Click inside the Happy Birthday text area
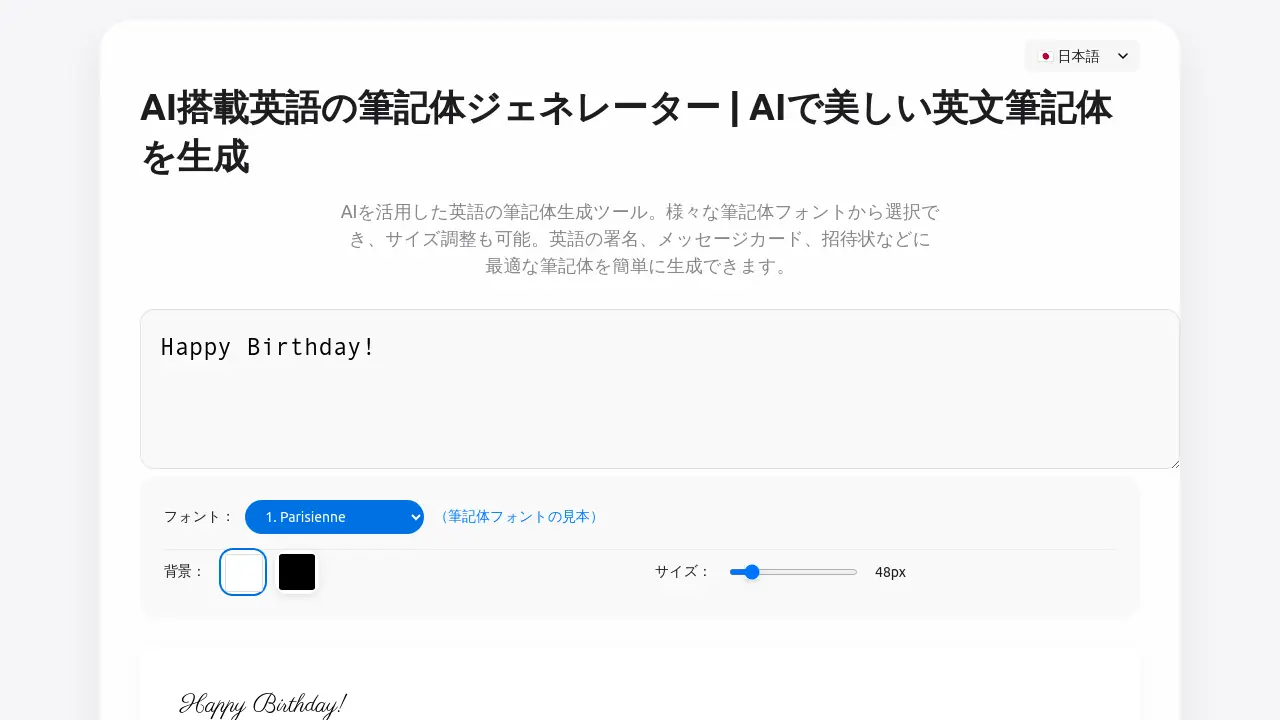 coord(660,400)
